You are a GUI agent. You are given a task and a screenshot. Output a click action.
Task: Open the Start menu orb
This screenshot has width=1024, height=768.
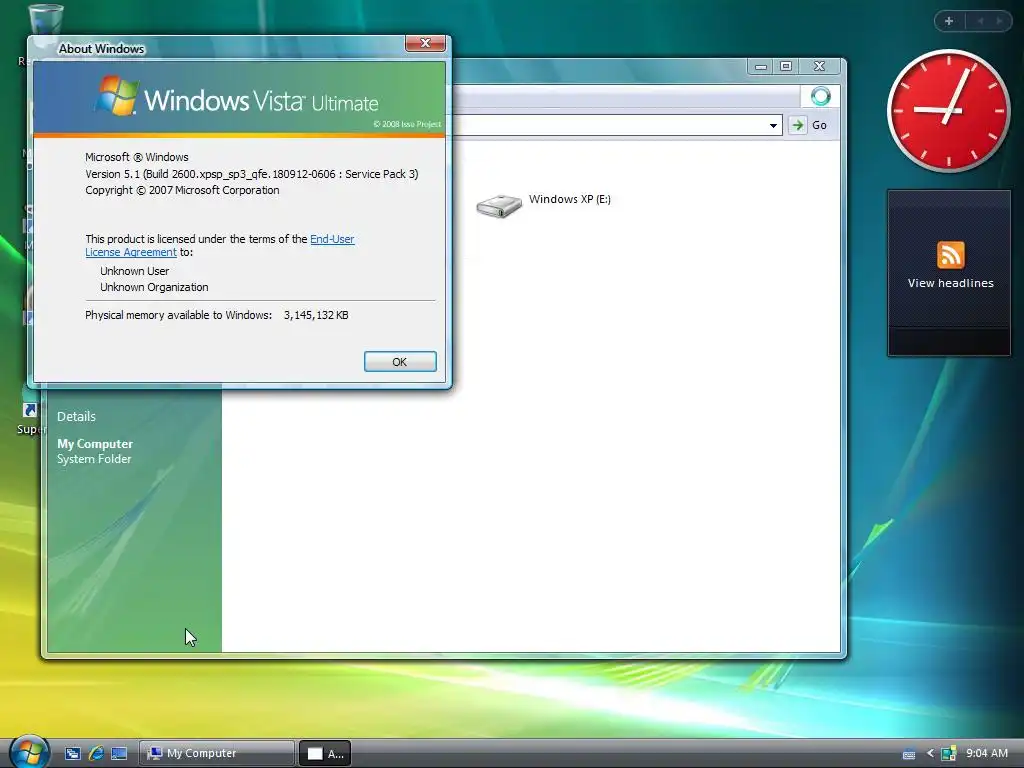click(x=29, y=751)
